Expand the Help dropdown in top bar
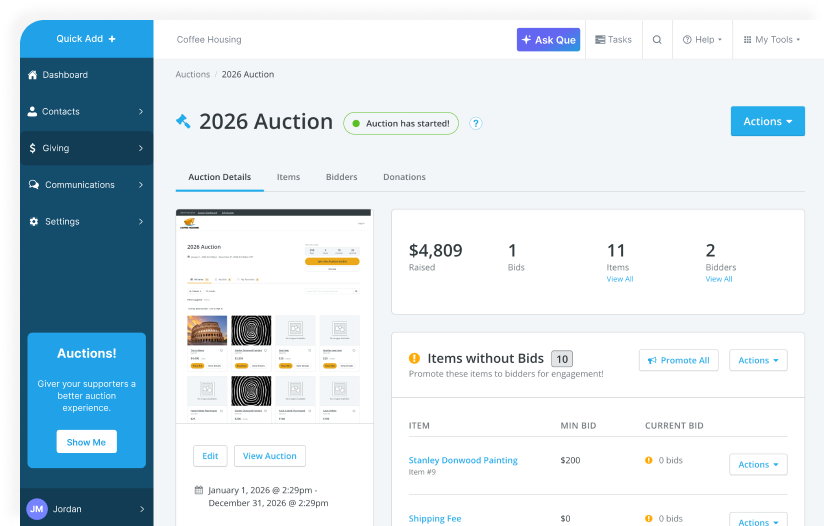824x526 pixels. point(702,40)
